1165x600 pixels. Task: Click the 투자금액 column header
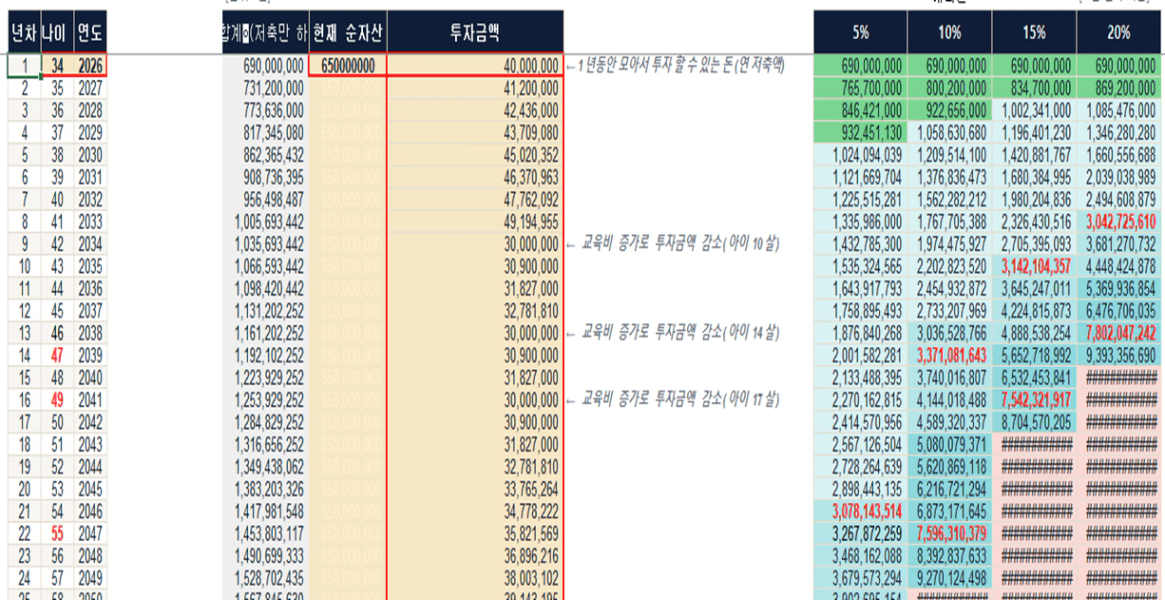click(x=475, y=32)
